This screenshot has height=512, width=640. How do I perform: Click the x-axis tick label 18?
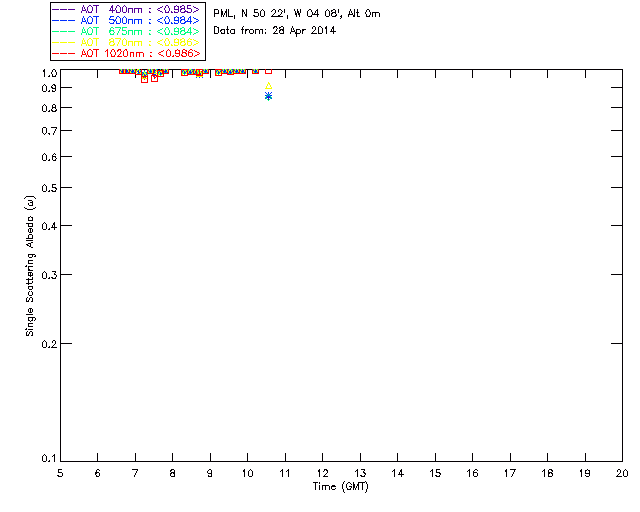(x=547, y=473)
